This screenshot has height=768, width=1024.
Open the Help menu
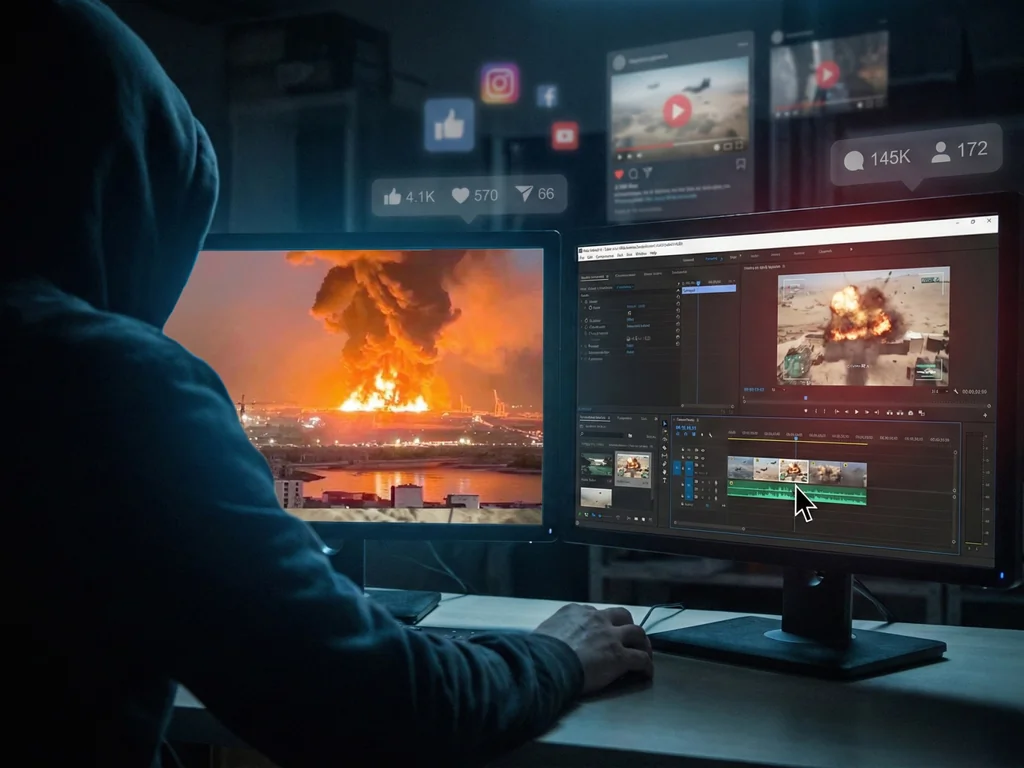[652, 254]
